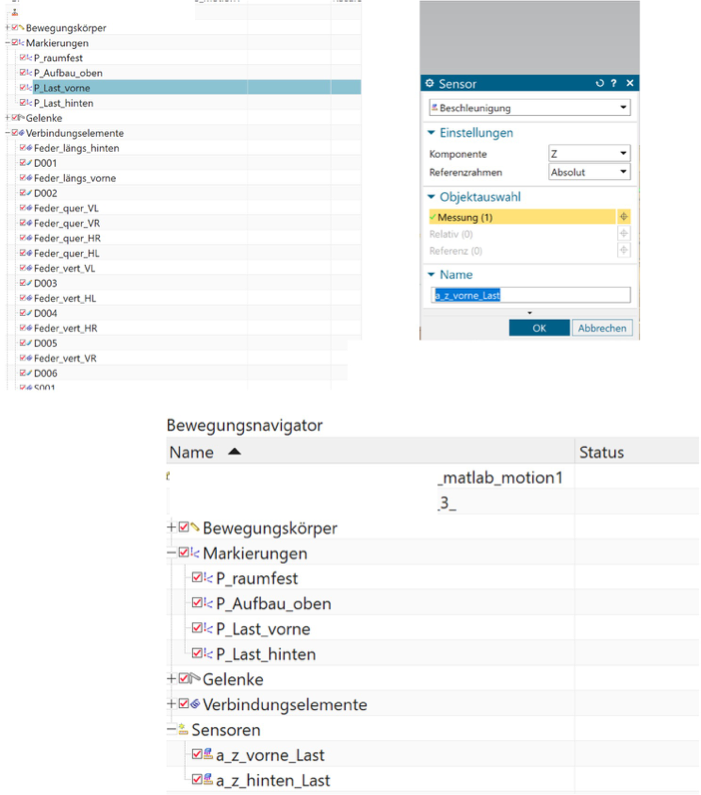The height and width of the screenshot is (795, 701).
Task: Reset the Sensor dialog with reset icon
Action: point(600,83)
